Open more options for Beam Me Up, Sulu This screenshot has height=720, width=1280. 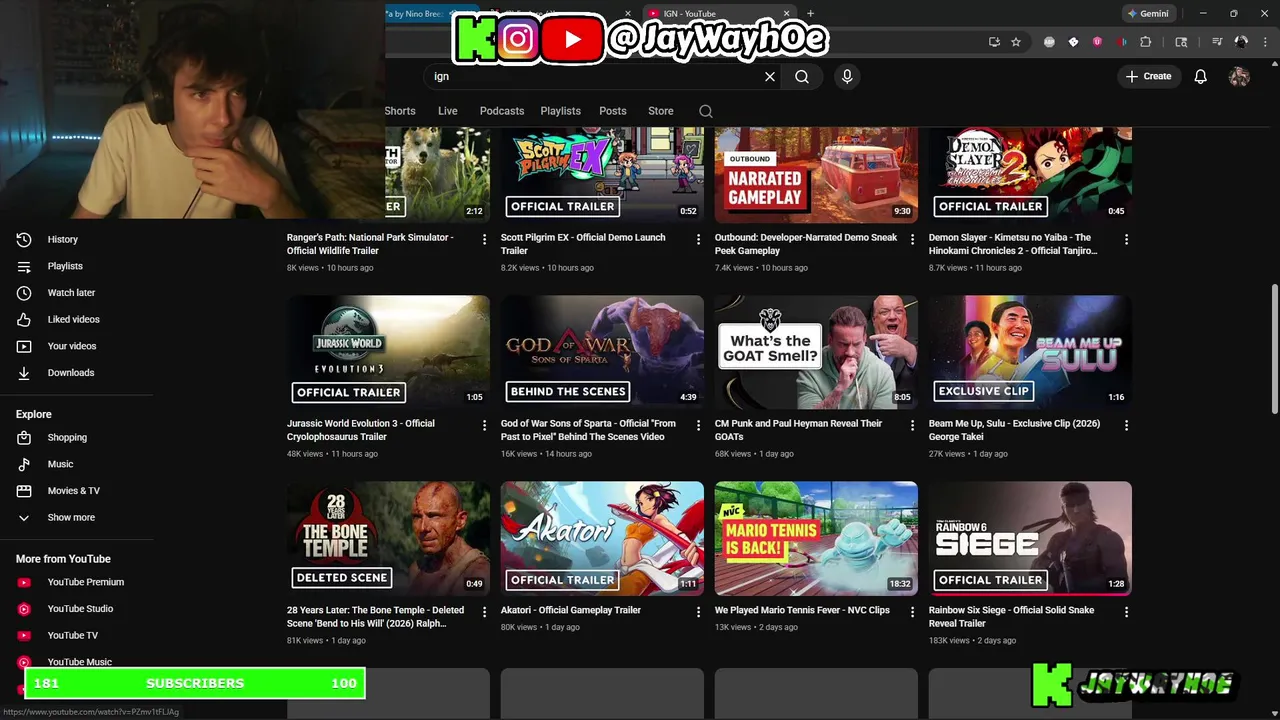(x=1126, y=426)
